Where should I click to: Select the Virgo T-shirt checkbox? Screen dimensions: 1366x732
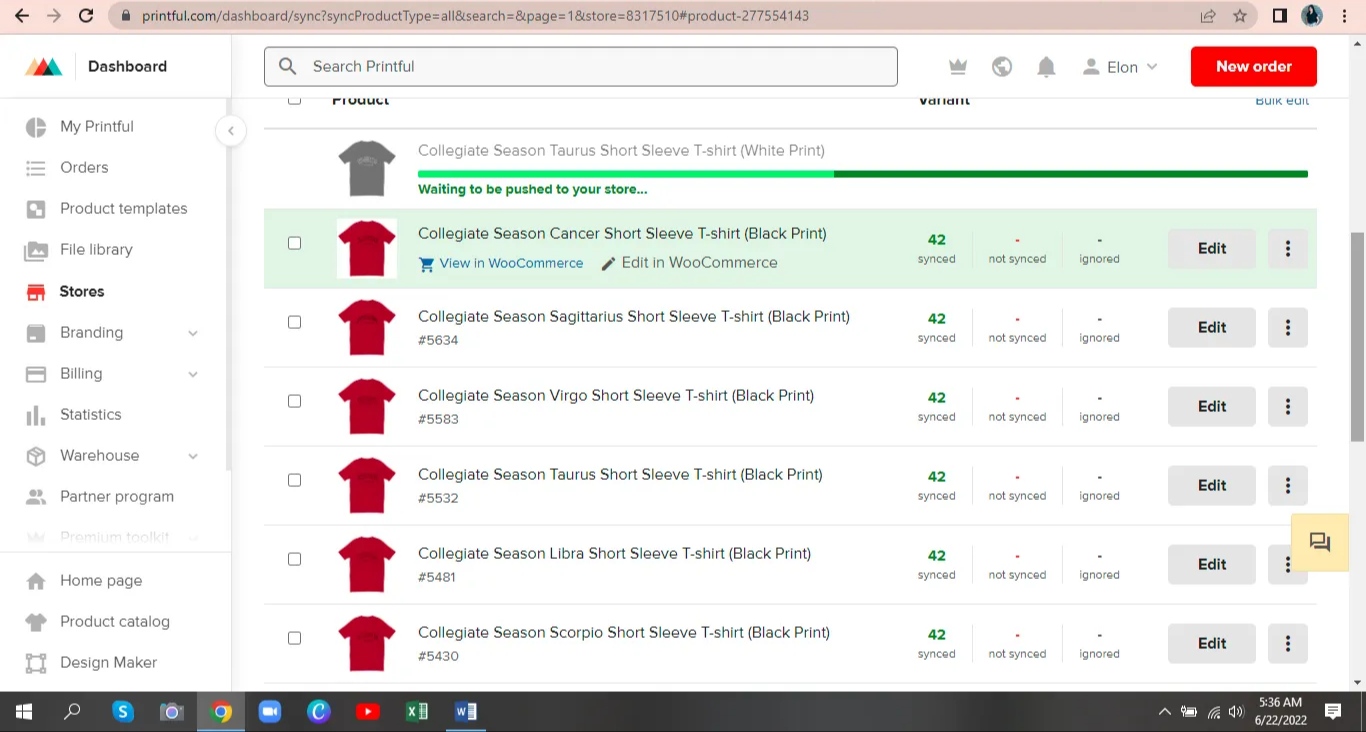294,401
